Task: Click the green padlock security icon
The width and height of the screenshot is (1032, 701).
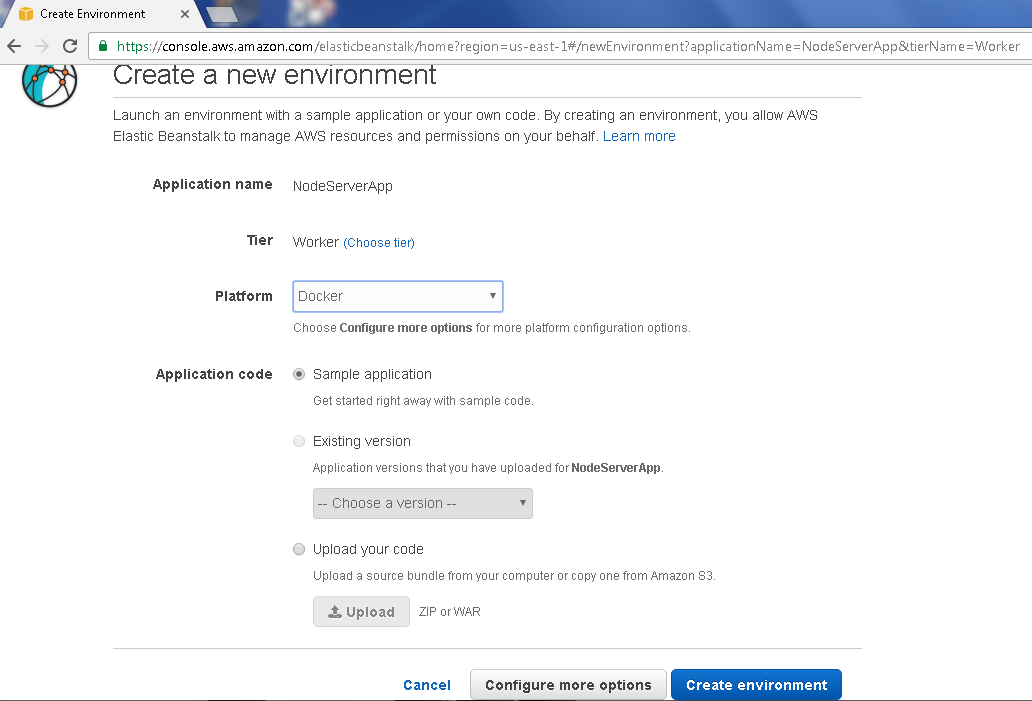Action: pyautogui.click(x=103, y=45)
